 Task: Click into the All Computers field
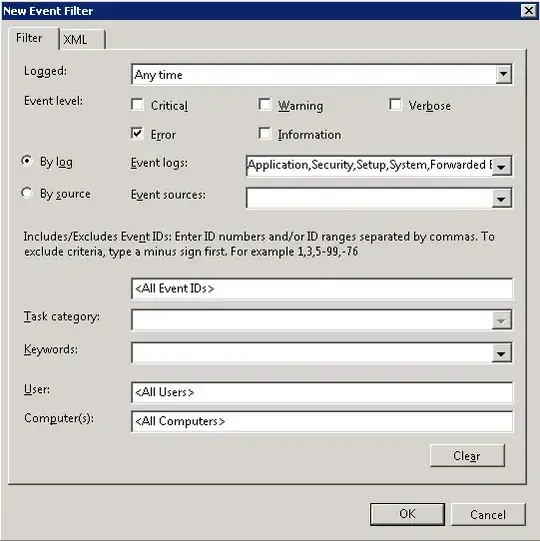pos(322,421)
